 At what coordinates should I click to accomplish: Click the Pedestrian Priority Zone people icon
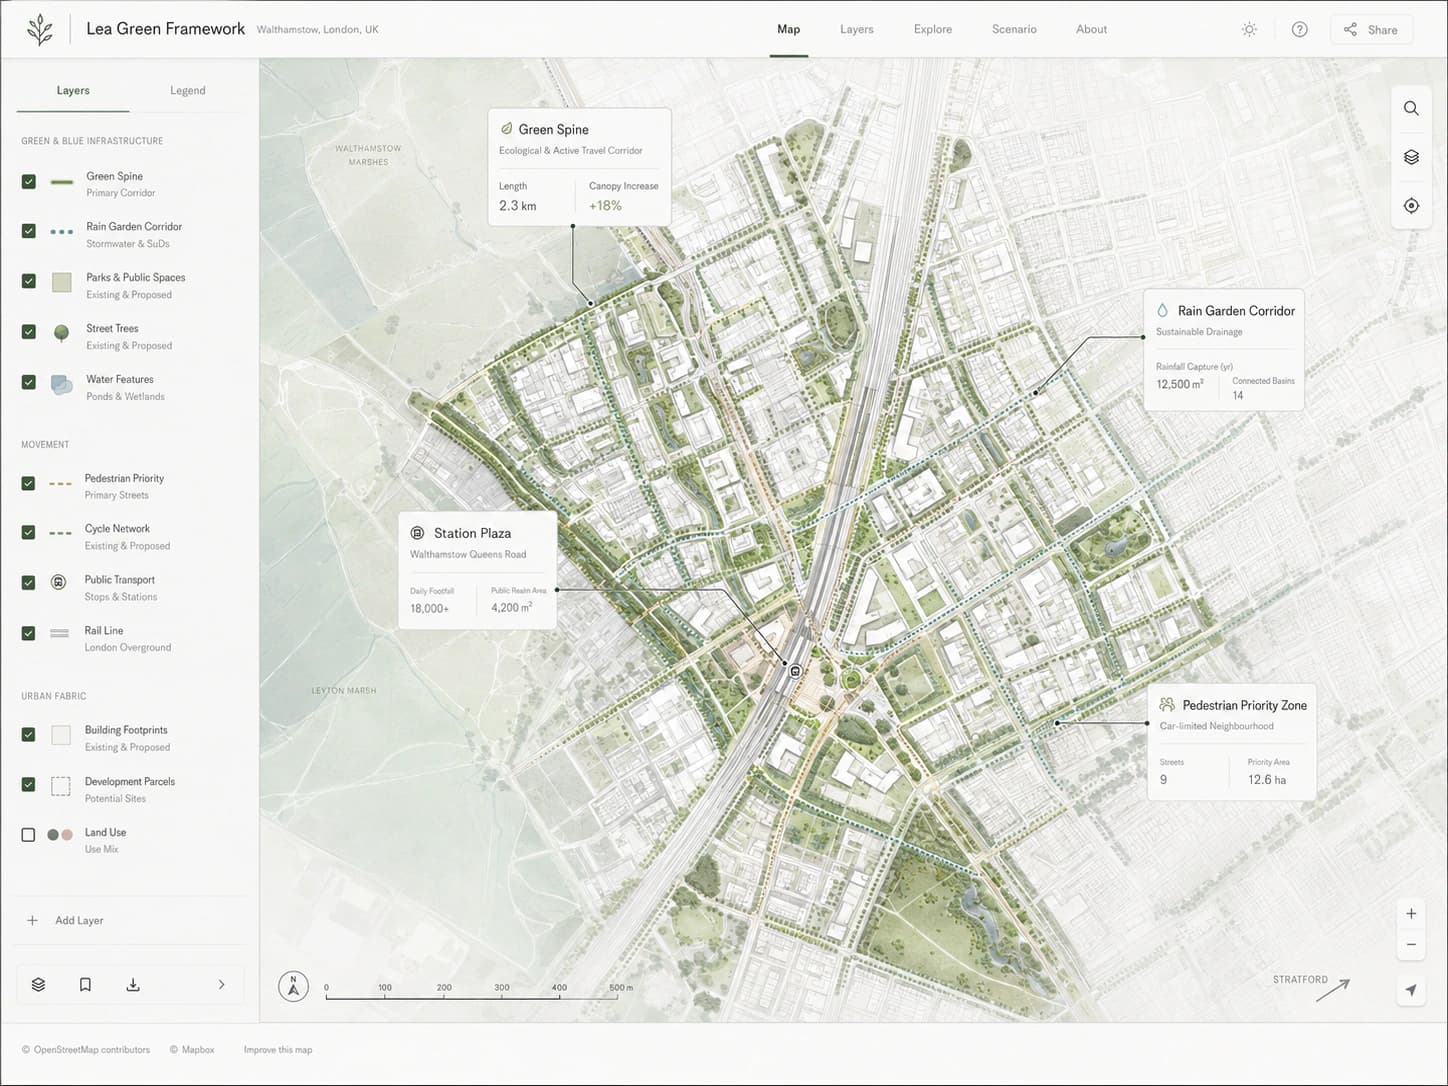point(1166,705)
